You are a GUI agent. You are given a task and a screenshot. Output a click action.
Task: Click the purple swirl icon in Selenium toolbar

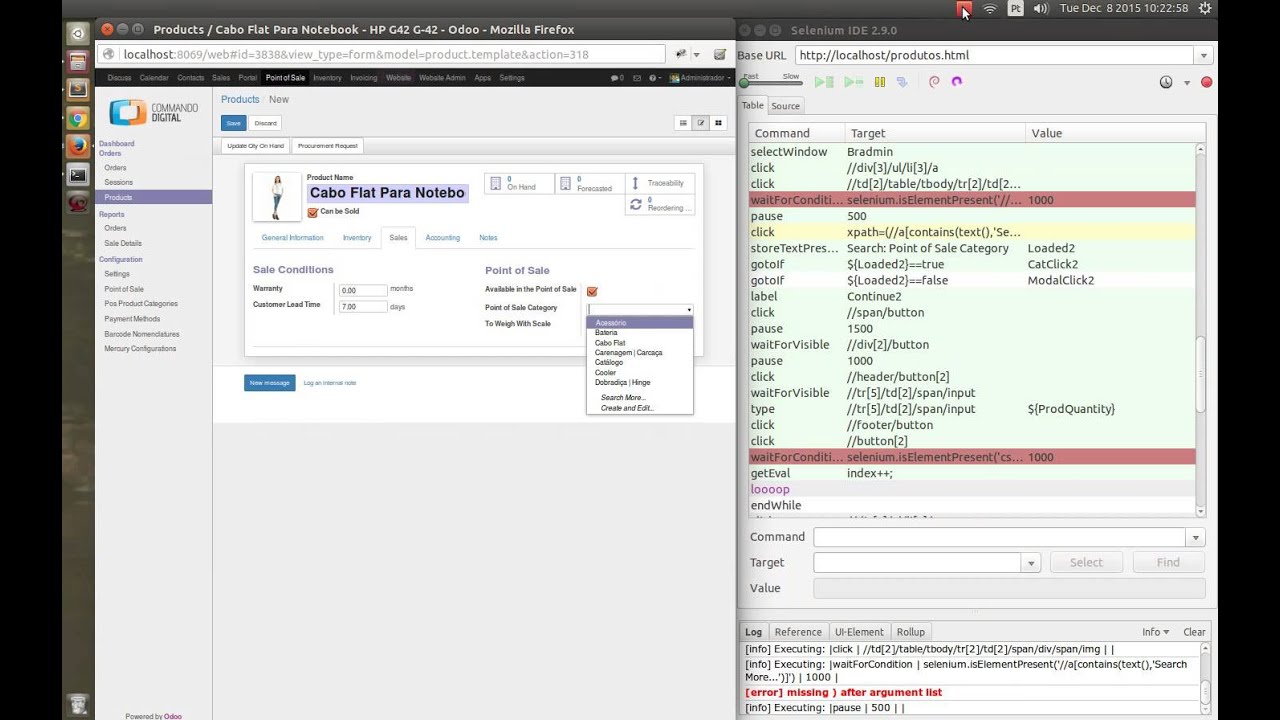(957, 82)
